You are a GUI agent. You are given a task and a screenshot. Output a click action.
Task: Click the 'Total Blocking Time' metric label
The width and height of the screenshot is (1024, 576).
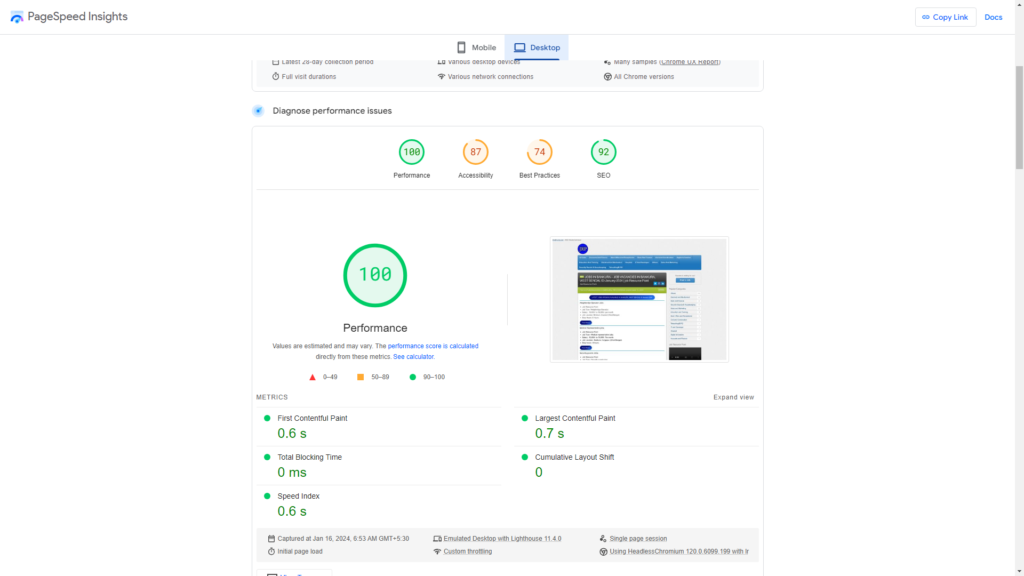coord(310,457)
